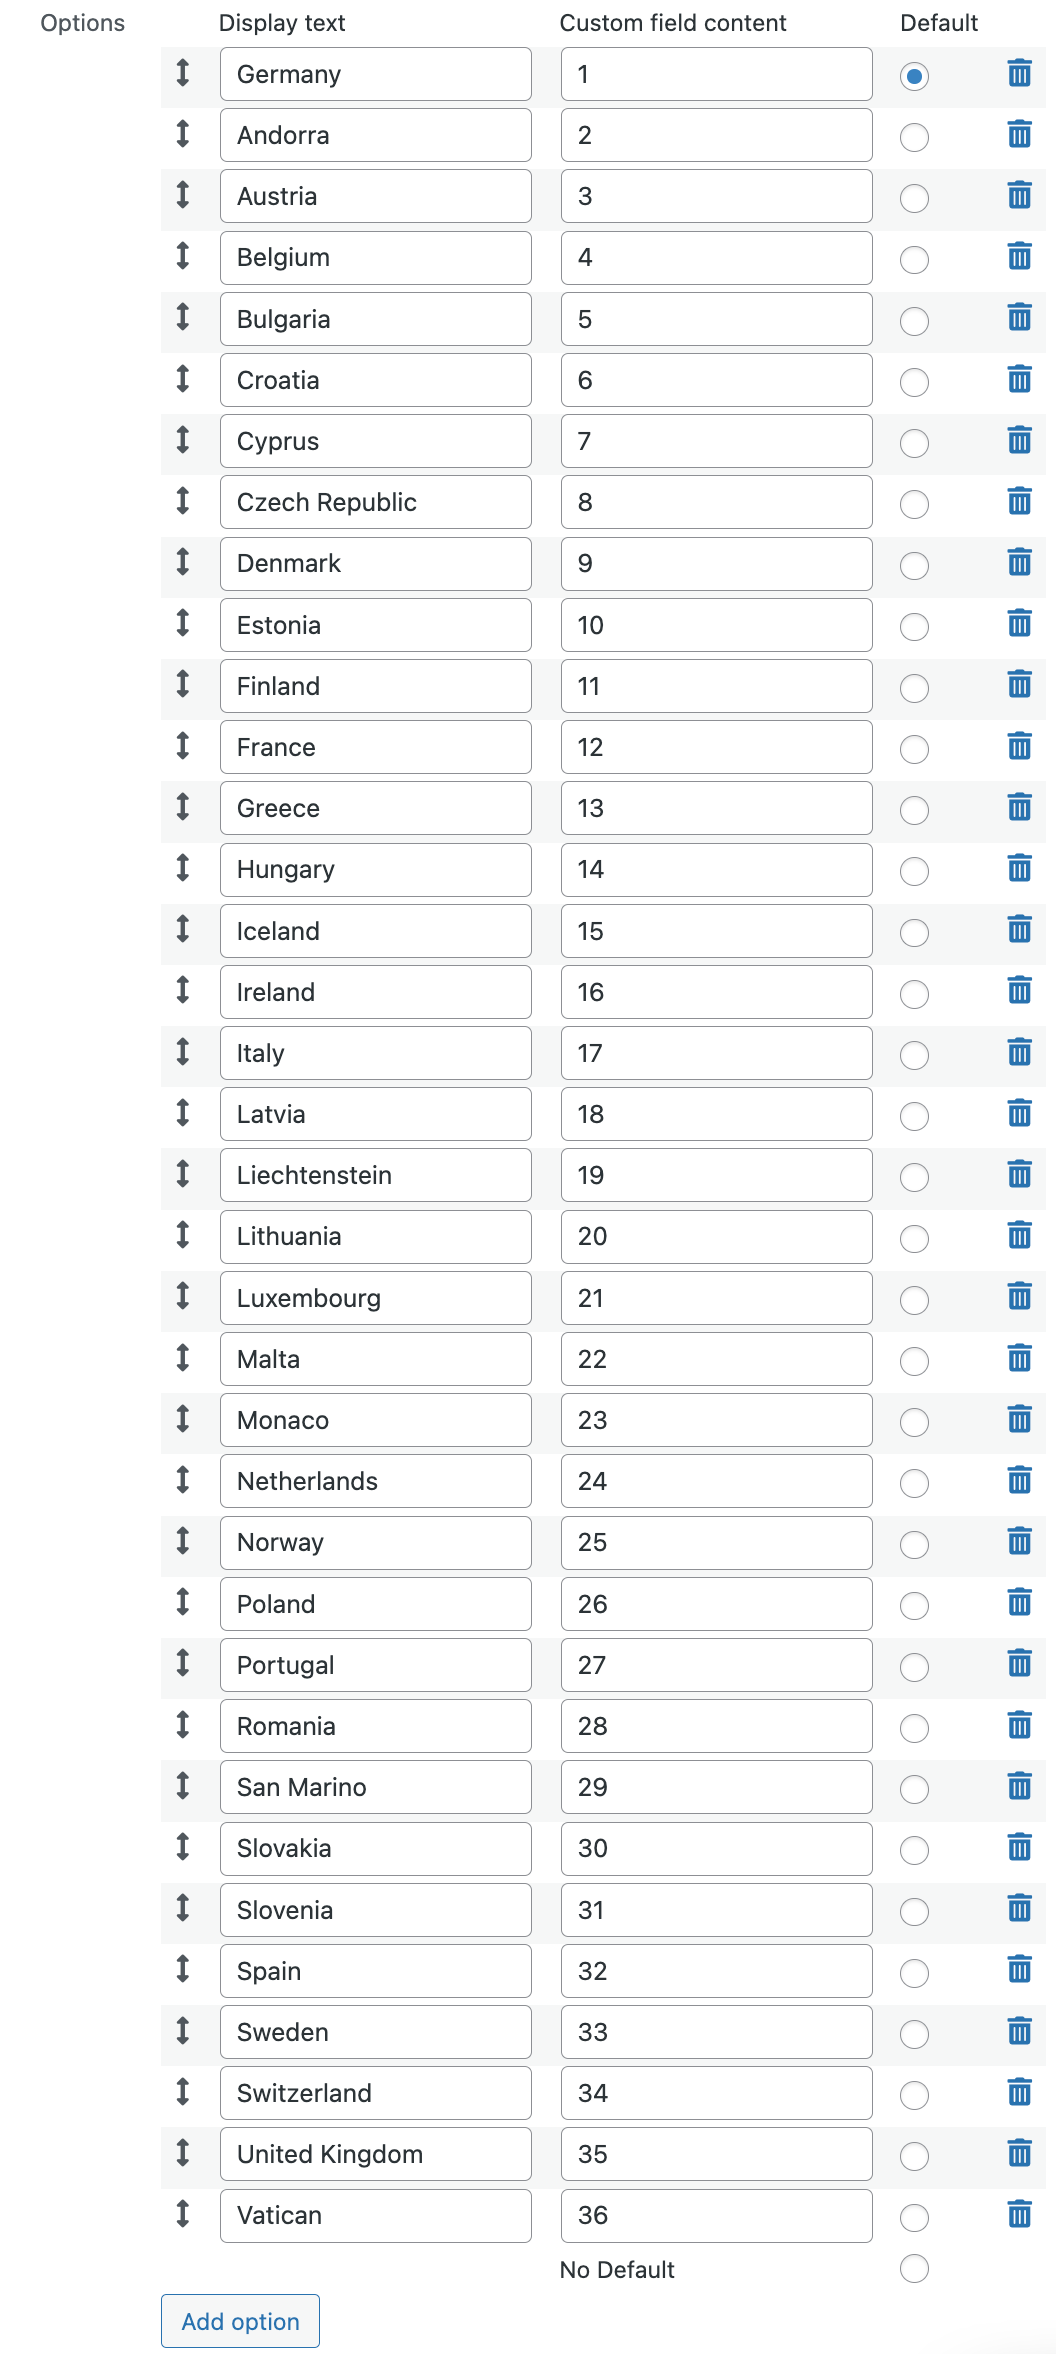The image size is (1056, 2354).
Task: Click the Add option button
Action: point(240,2321)
